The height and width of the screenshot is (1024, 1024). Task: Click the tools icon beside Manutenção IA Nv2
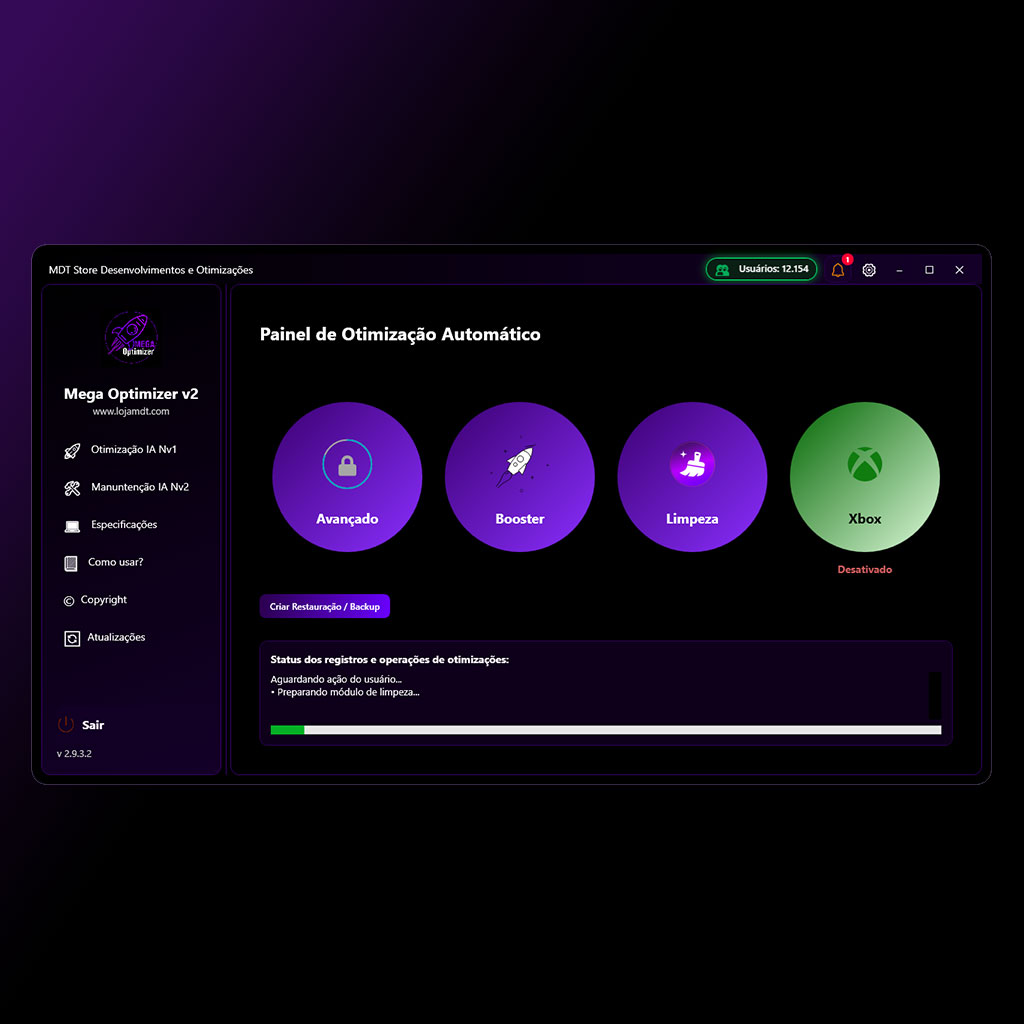(x=72, y=488)
